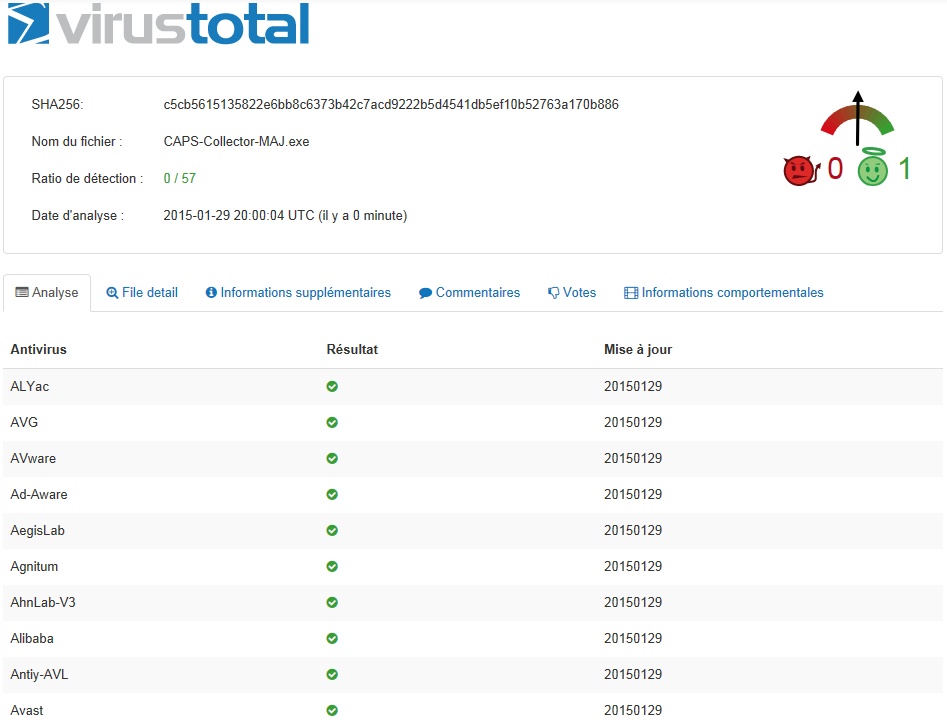This screenshot has height=725, width=947.
Task: Click the Mise à jour column header
Action: (638, 349)
